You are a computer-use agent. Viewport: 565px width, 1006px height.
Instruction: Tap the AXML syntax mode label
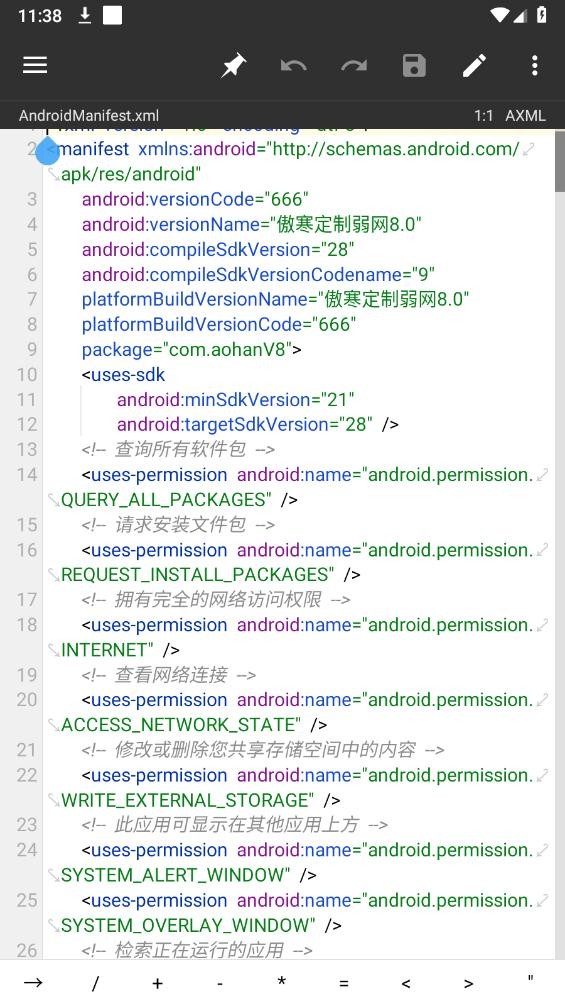[525, 115]
